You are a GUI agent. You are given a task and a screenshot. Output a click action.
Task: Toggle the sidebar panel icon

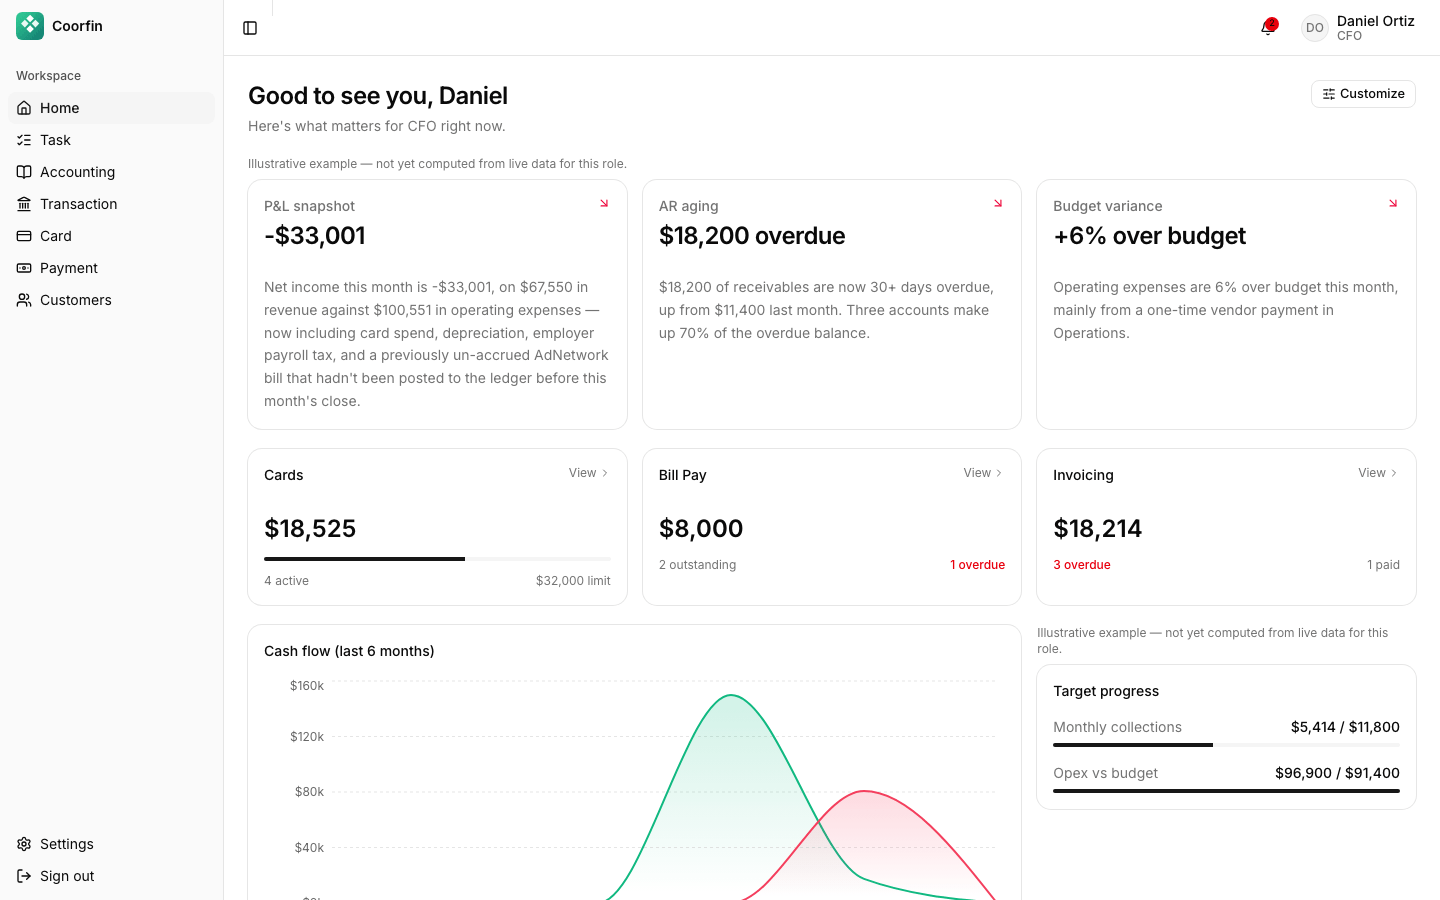pyautogui.click(x=250, y=28)
